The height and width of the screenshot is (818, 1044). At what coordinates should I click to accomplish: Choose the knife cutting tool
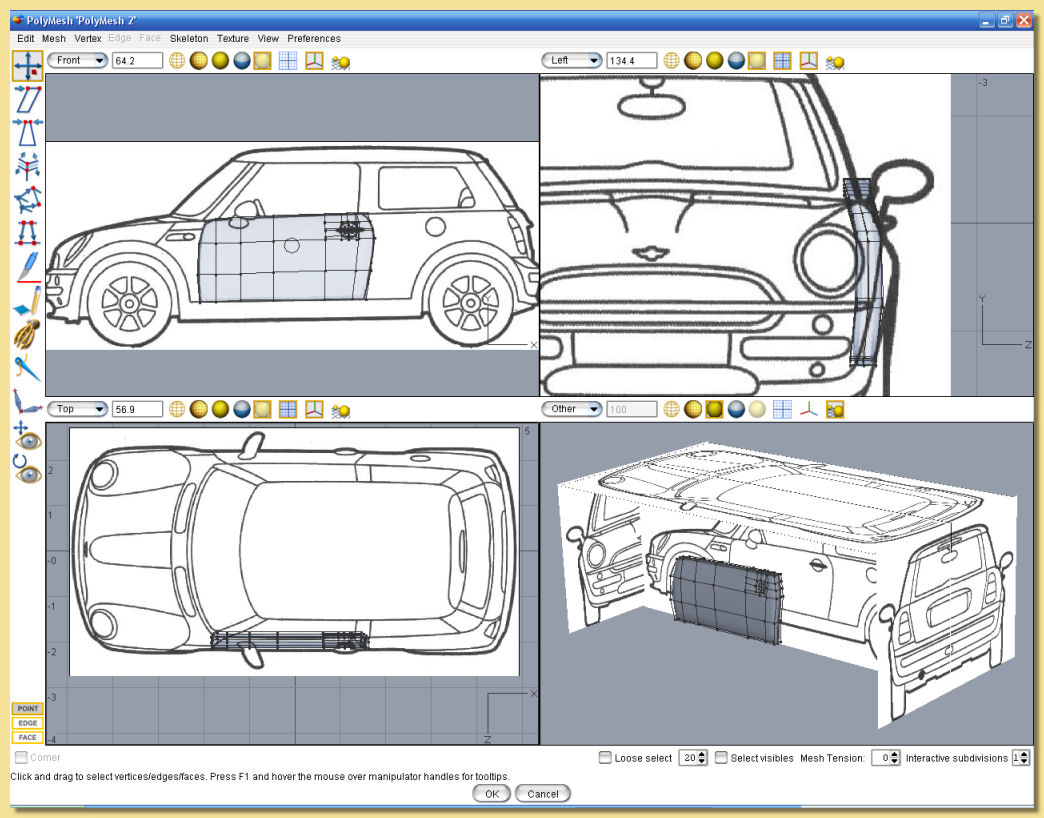[28, 267]
